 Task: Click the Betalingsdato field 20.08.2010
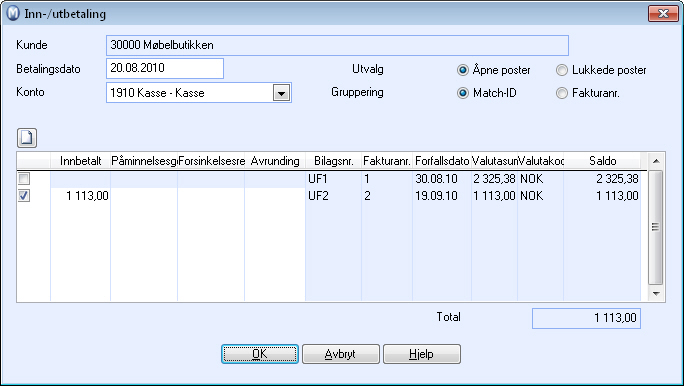pyautogui.click(x=165, y=68)
